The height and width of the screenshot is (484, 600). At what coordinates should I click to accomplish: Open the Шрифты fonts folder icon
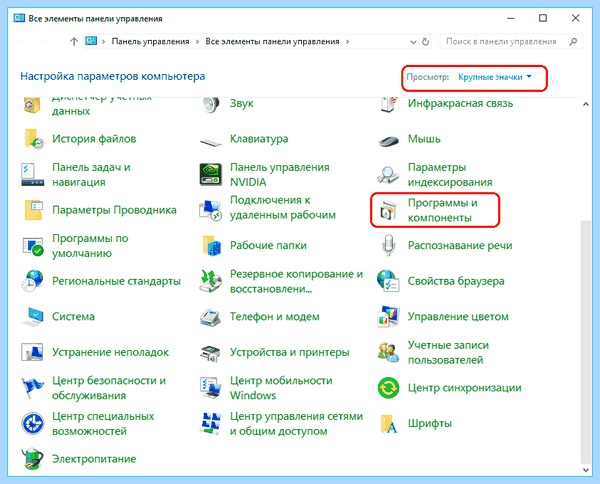click(x=389, y=424)
